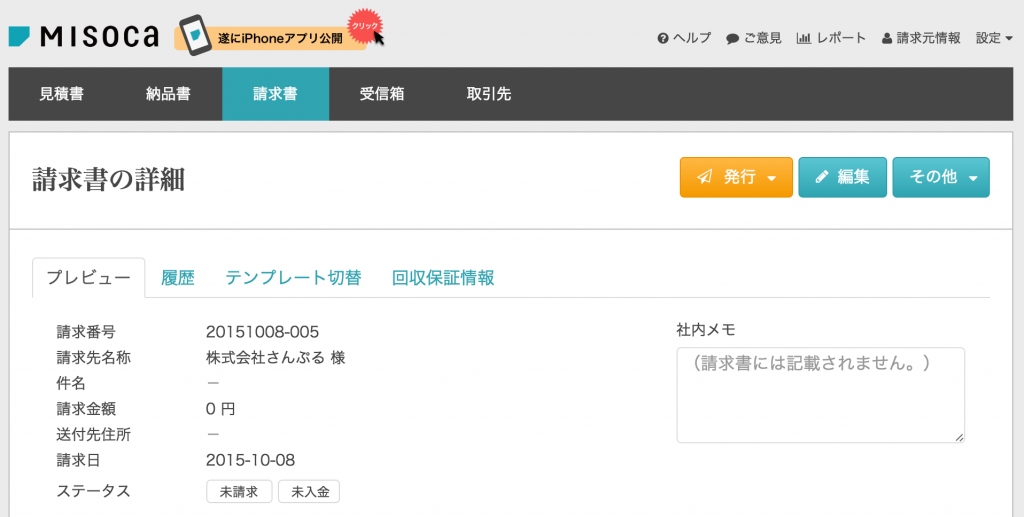Switch to the 履歴 tab
This screenshot has height=517, width=1024.
178,278
